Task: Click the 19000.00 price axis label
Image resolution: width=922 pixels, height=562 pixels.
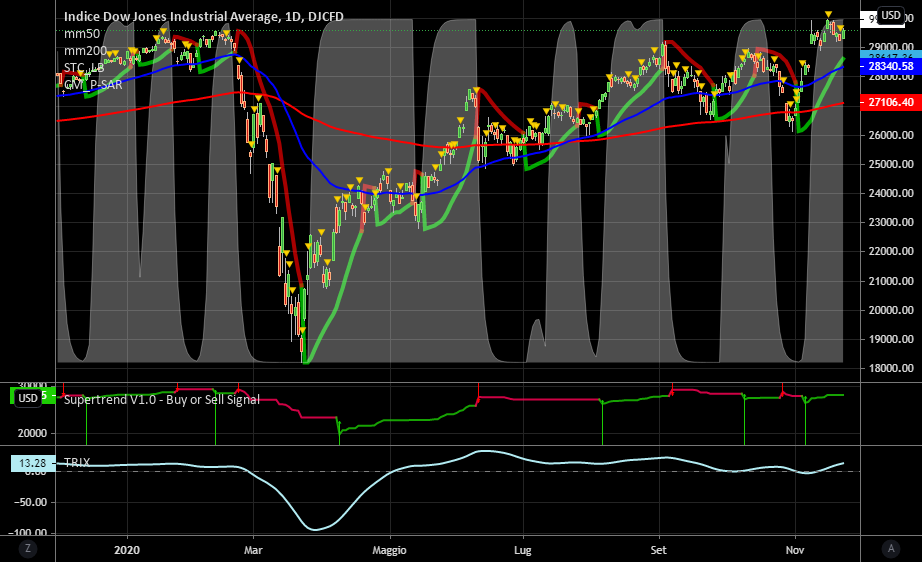Action: point(891,339)
